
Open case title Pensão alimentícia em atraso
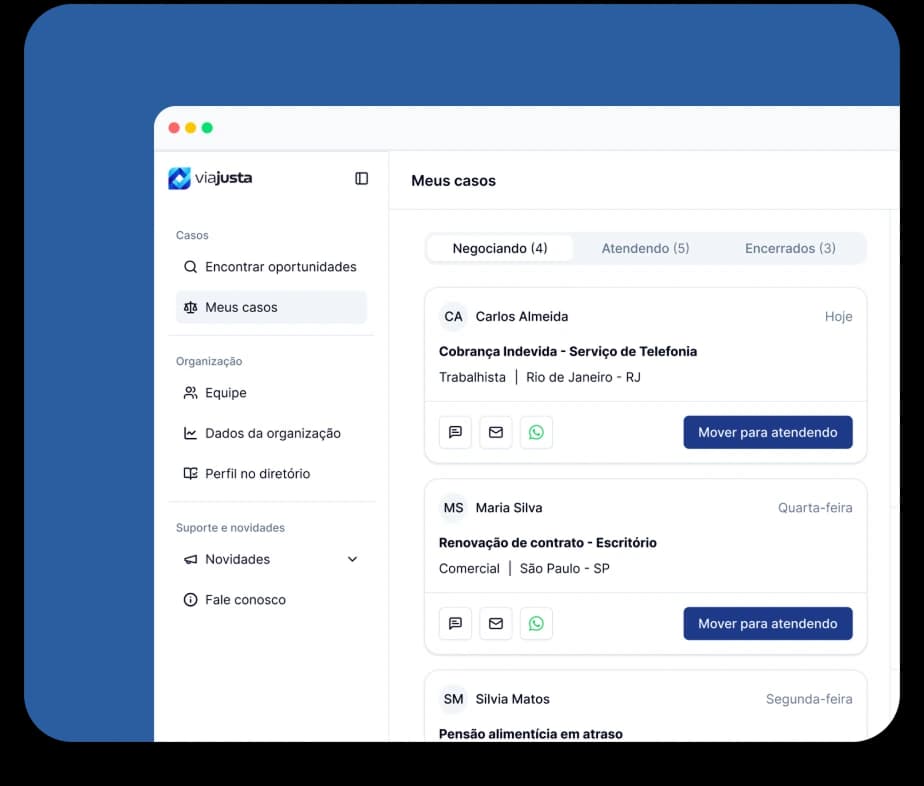(x=530, y=734)
